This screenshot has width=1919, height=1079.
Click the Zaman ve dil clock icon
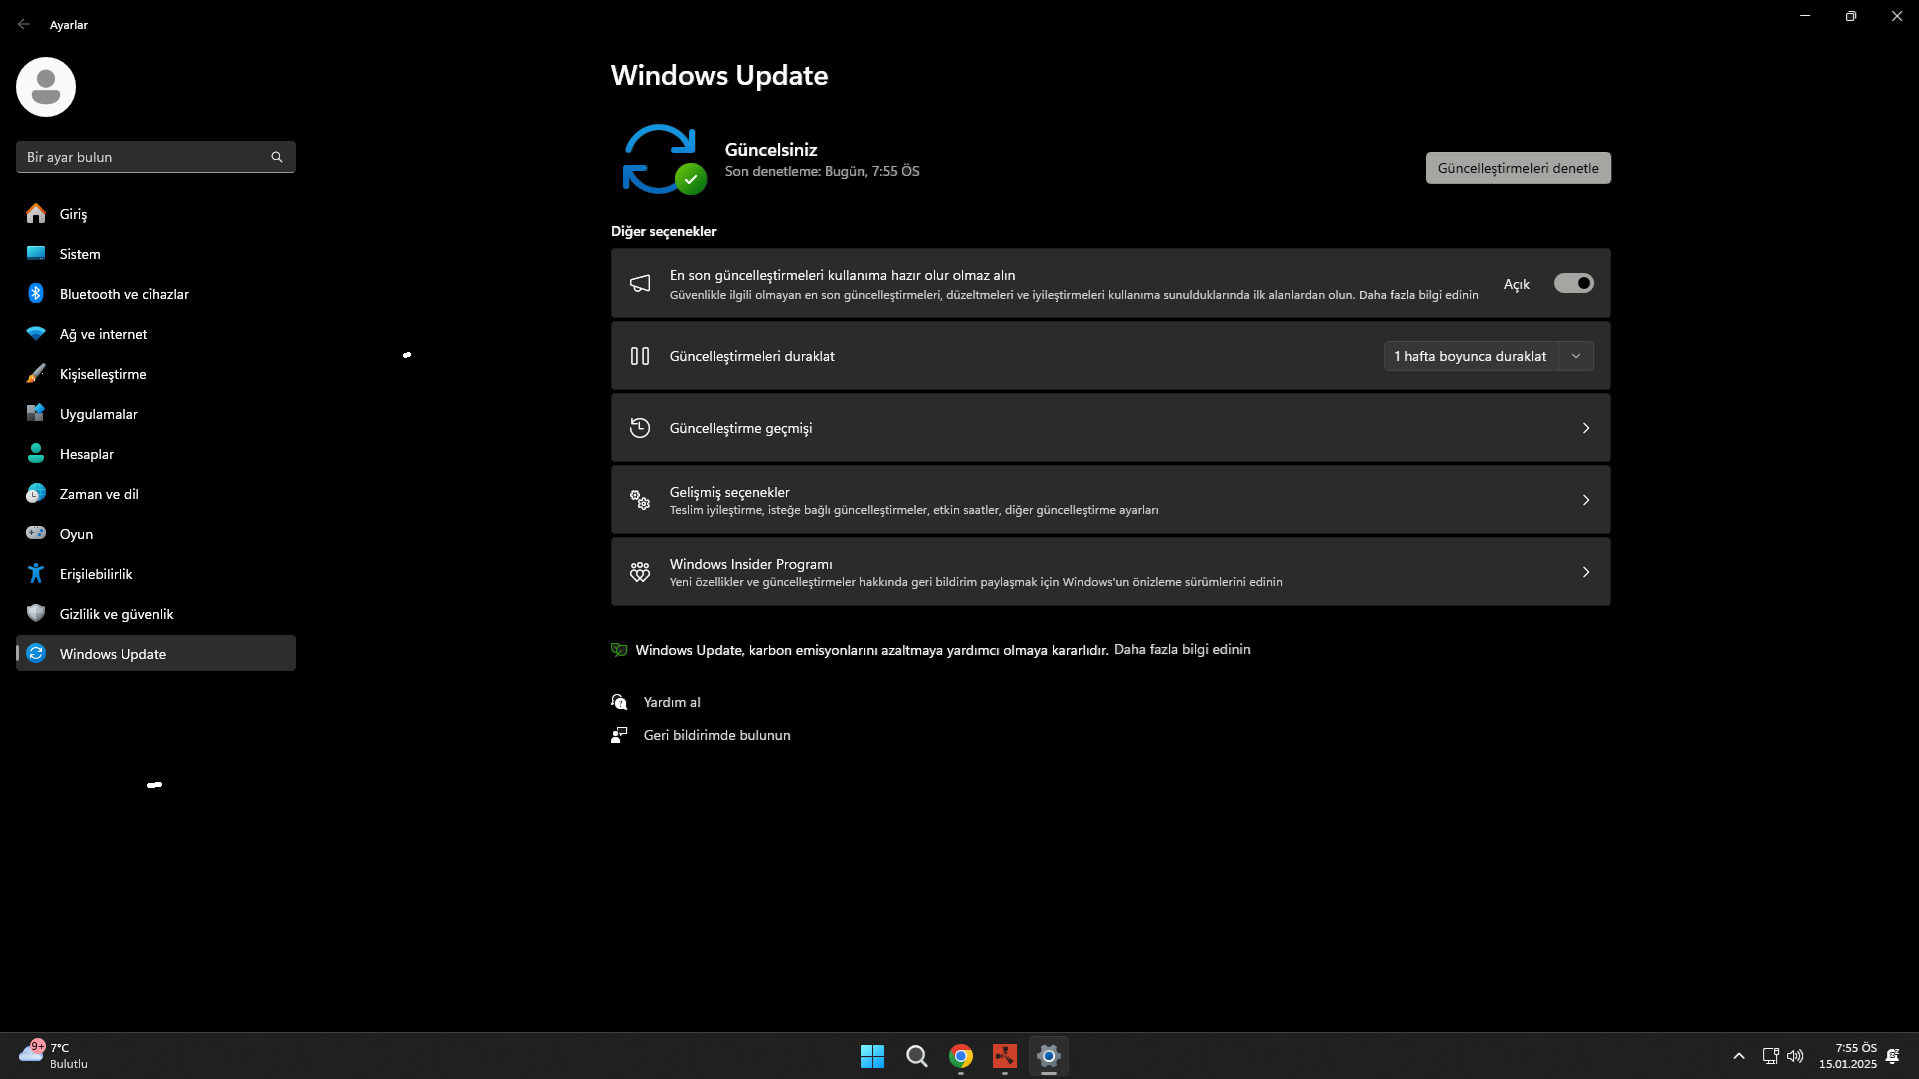36,494
